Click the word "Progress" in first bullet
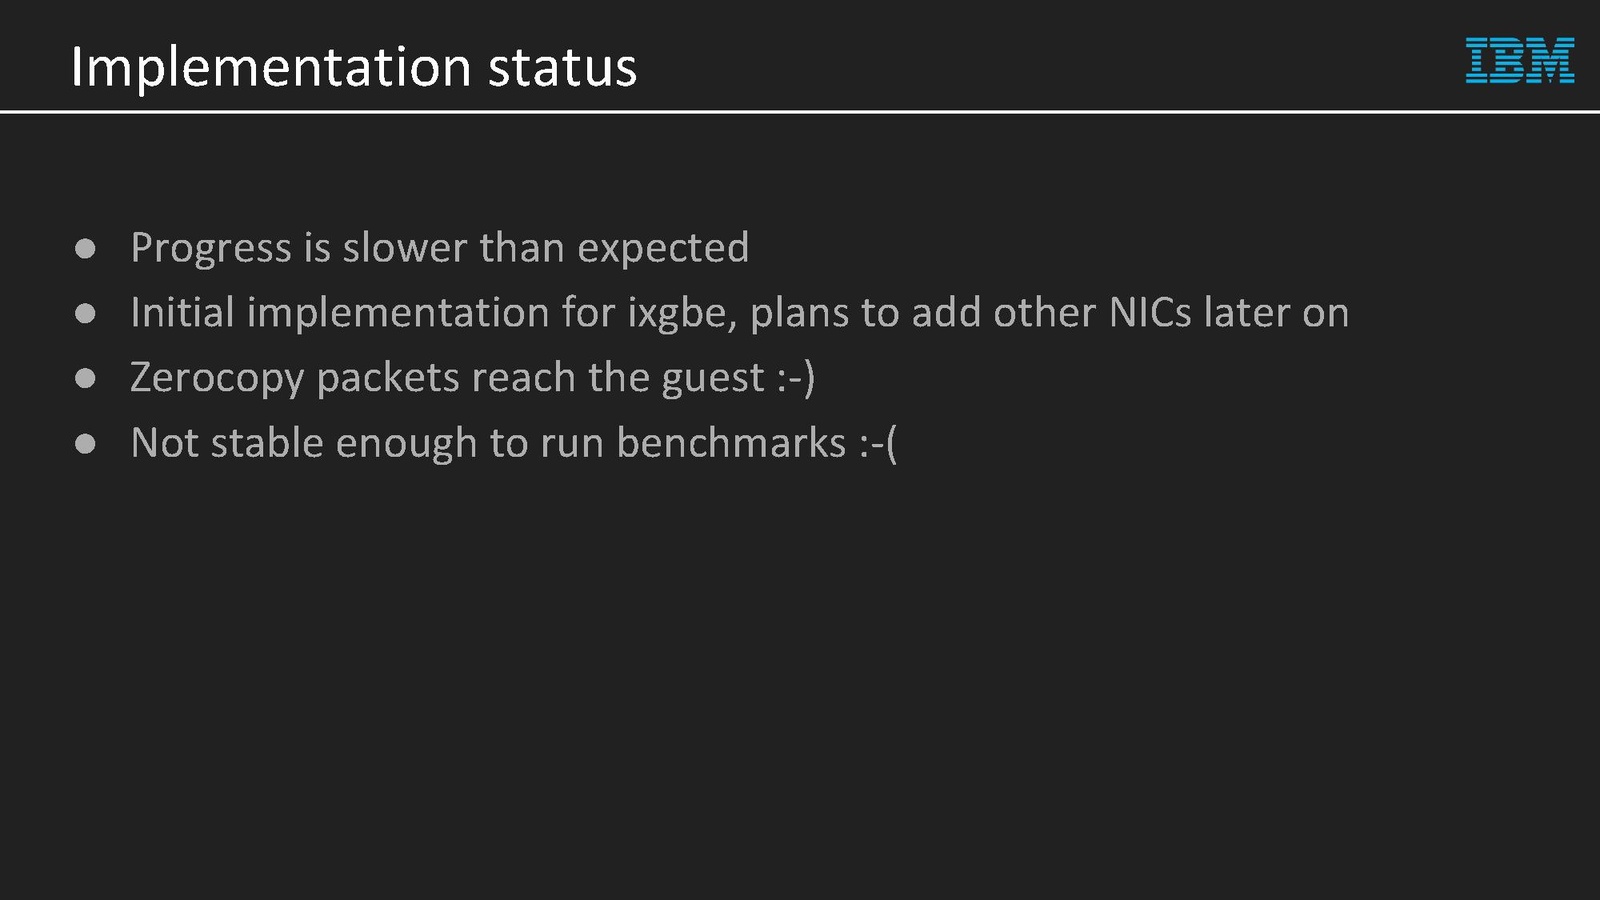This screenshot has width=1600, height=900. pos(210,248)
